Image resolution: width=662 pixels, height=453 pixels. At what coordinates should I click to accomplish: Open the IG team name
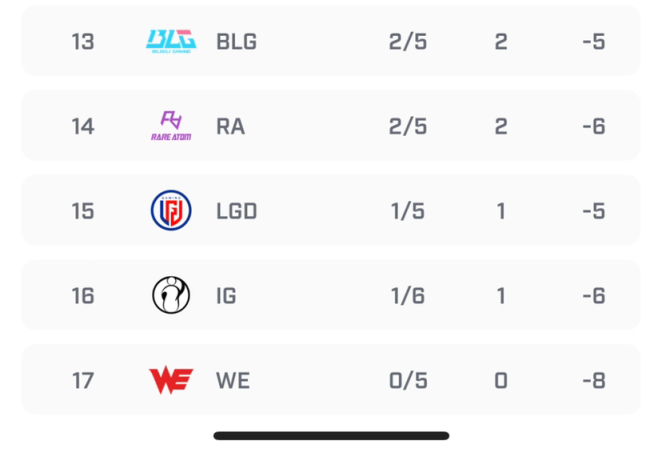pos(226,296)
